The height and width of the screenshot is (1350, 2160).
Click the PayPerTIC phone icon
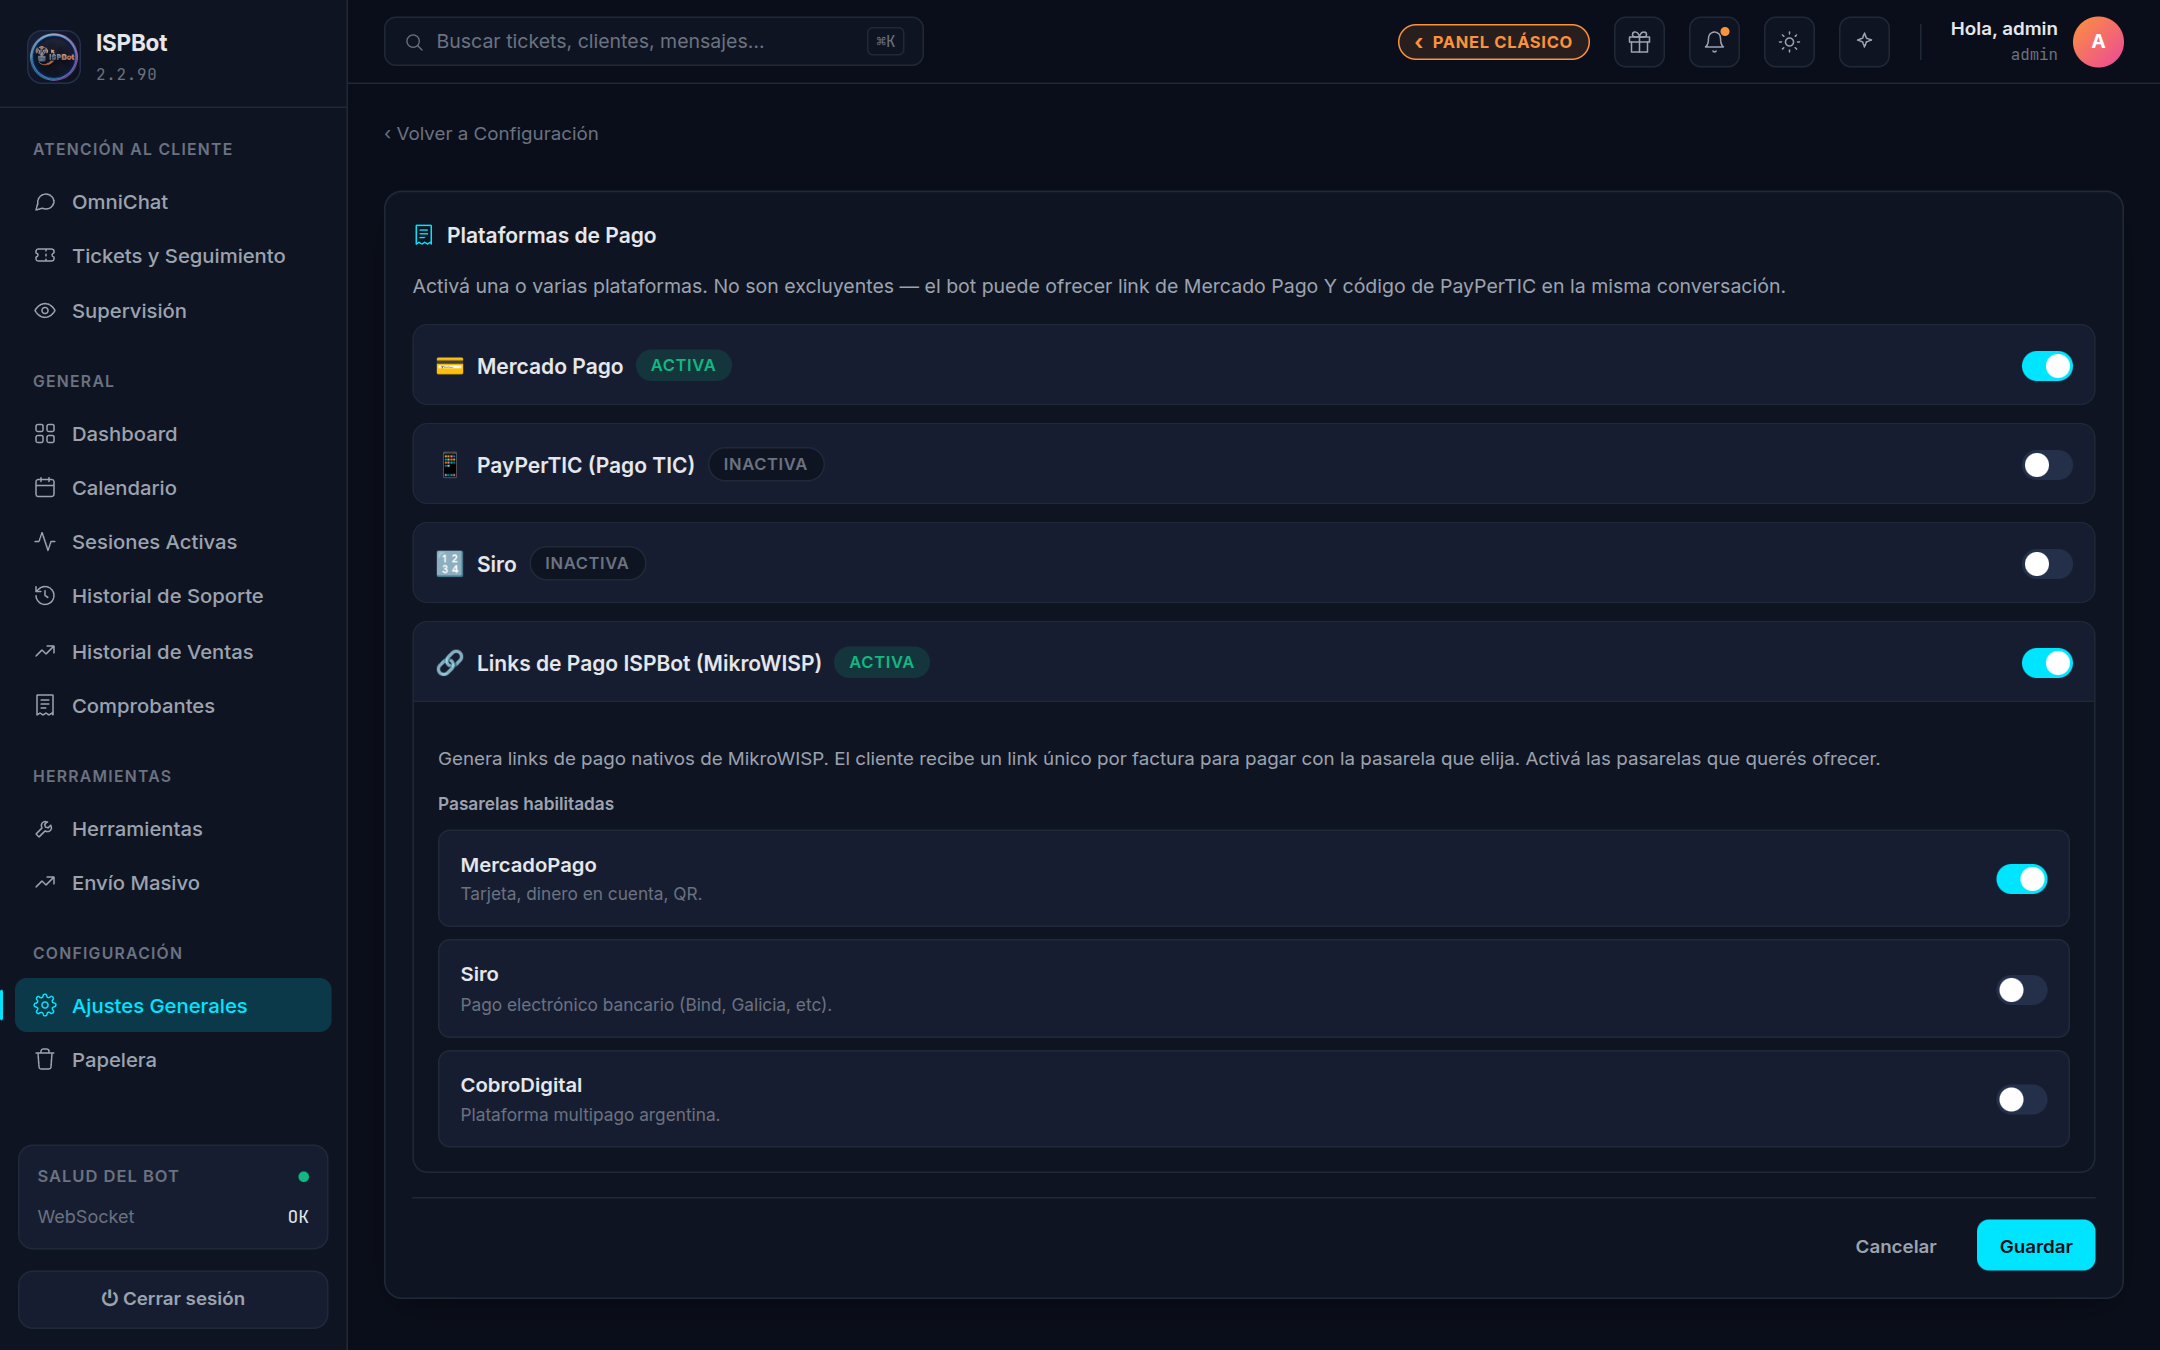pyautogui.click(x=450, y=465)
